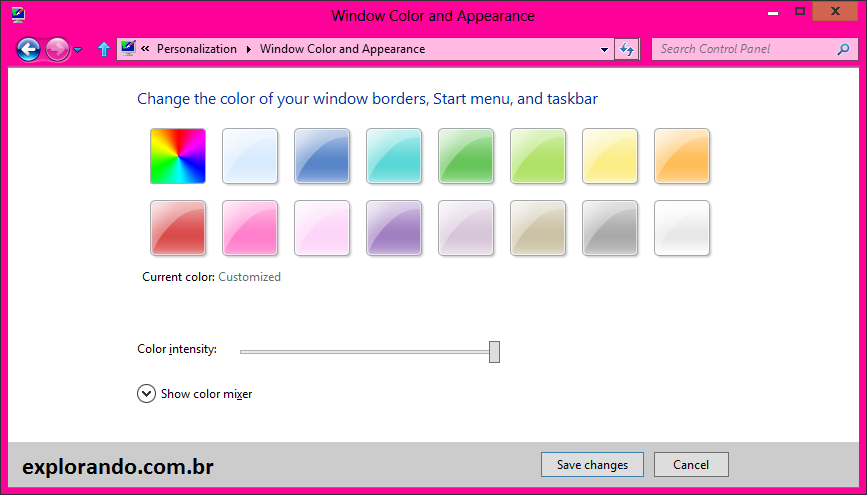Pick the green color swatch
Image resolution: width=867 pixels, height=495 pixels.
click(x=466, y=156)
